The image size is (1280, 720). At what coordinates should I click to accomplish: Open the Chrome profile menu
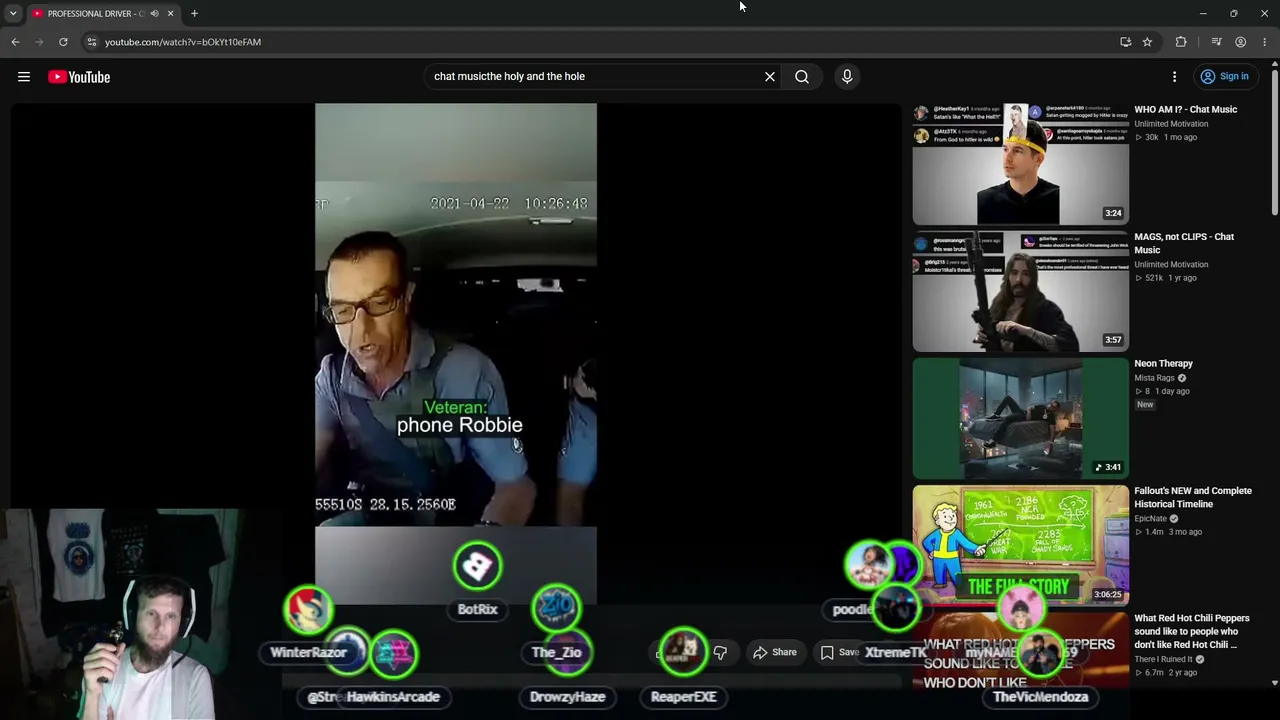pos(1240,42)
